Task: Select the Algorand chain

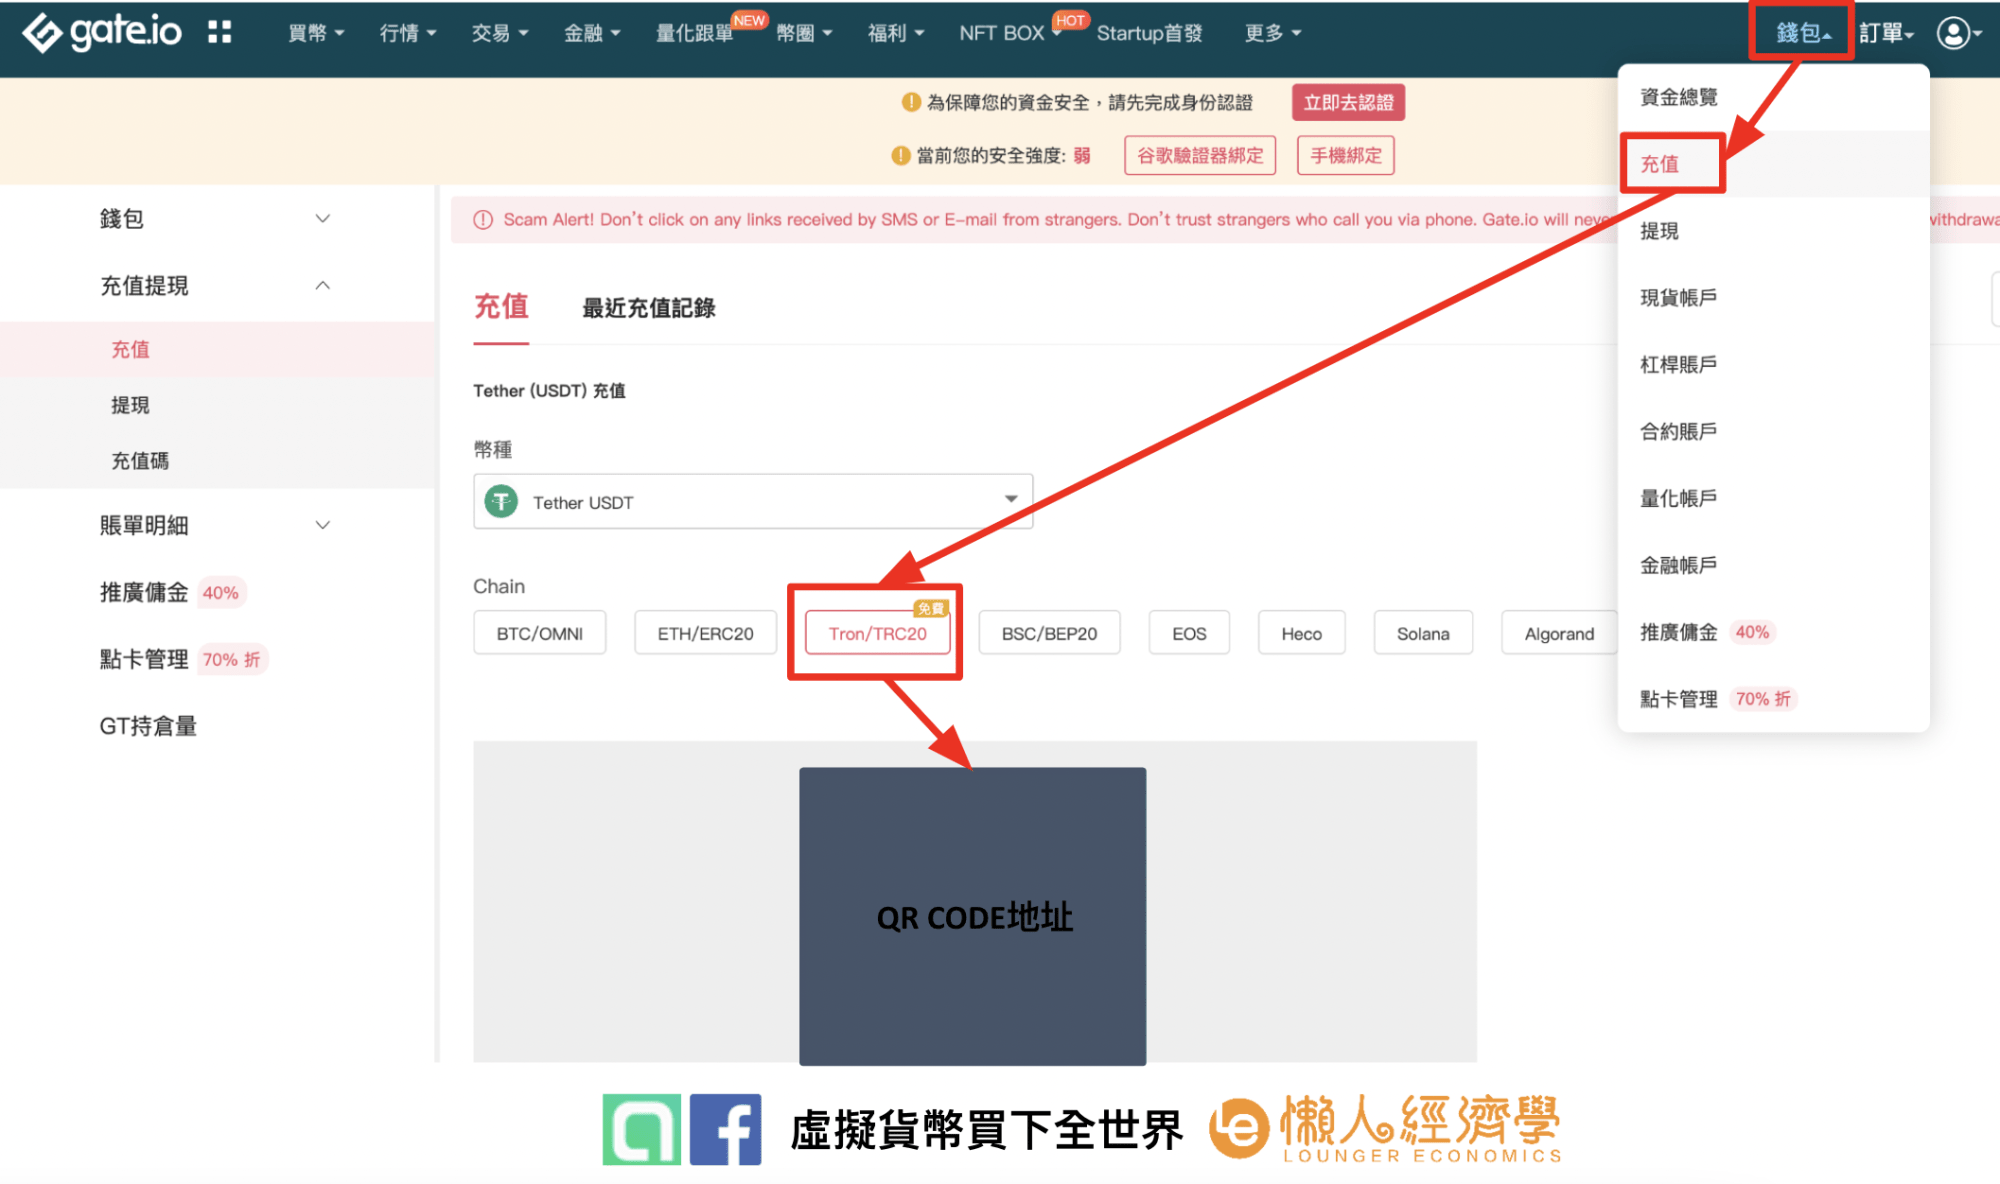Action: tap(1559, 633)
